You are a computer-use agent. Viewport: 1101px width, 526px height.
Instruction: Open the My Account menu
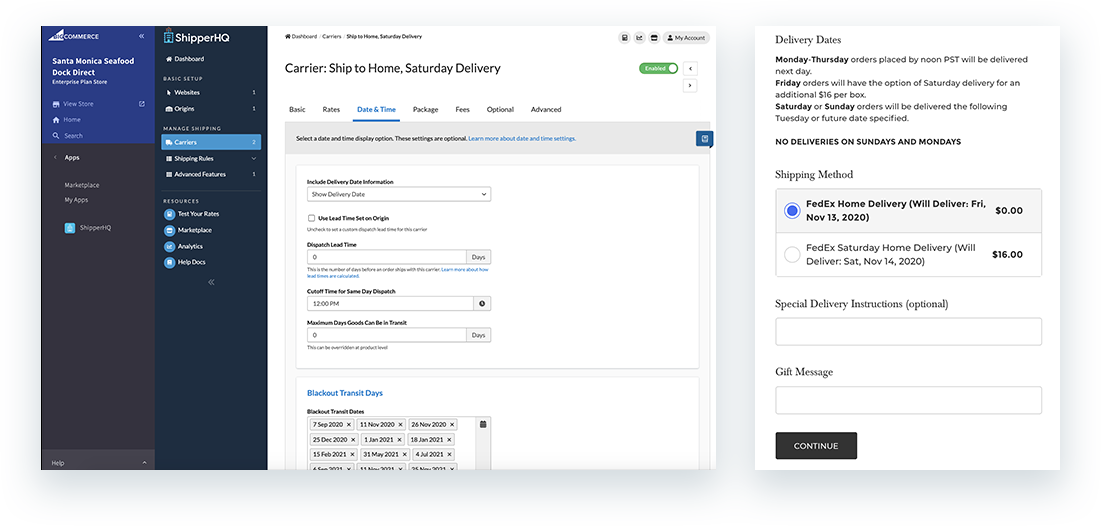(686, 38)
